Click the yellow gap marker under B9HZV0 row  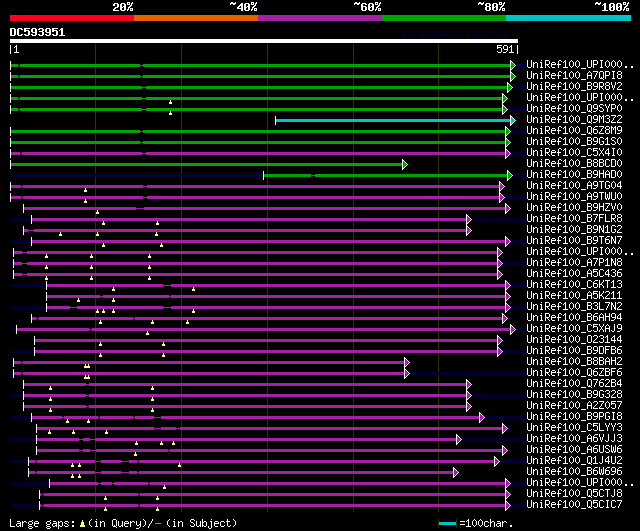[97, 212]
